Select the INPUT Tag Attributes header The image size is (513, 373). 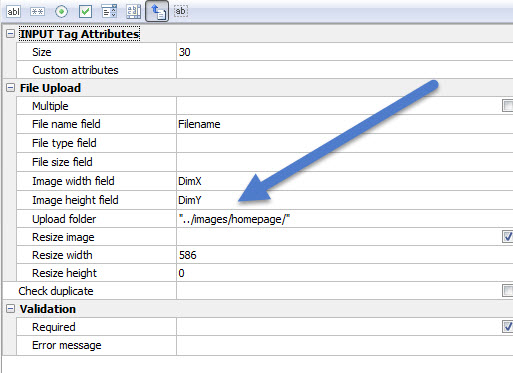tap(79, 34)
